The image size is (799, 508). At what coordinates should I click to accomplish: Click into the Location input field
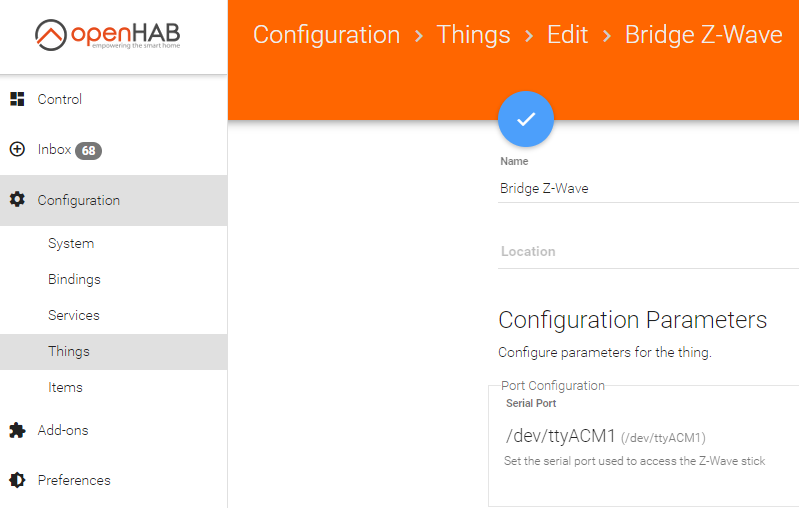pyautogui.click(x=648, y=252)
